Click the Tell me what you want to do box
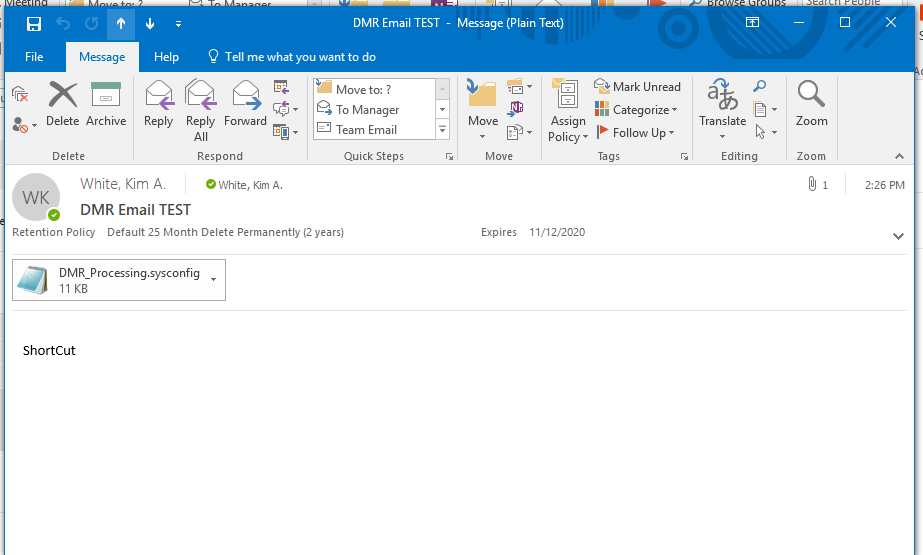The height and width of the screenshot is (555, 923). pos(292,57)
